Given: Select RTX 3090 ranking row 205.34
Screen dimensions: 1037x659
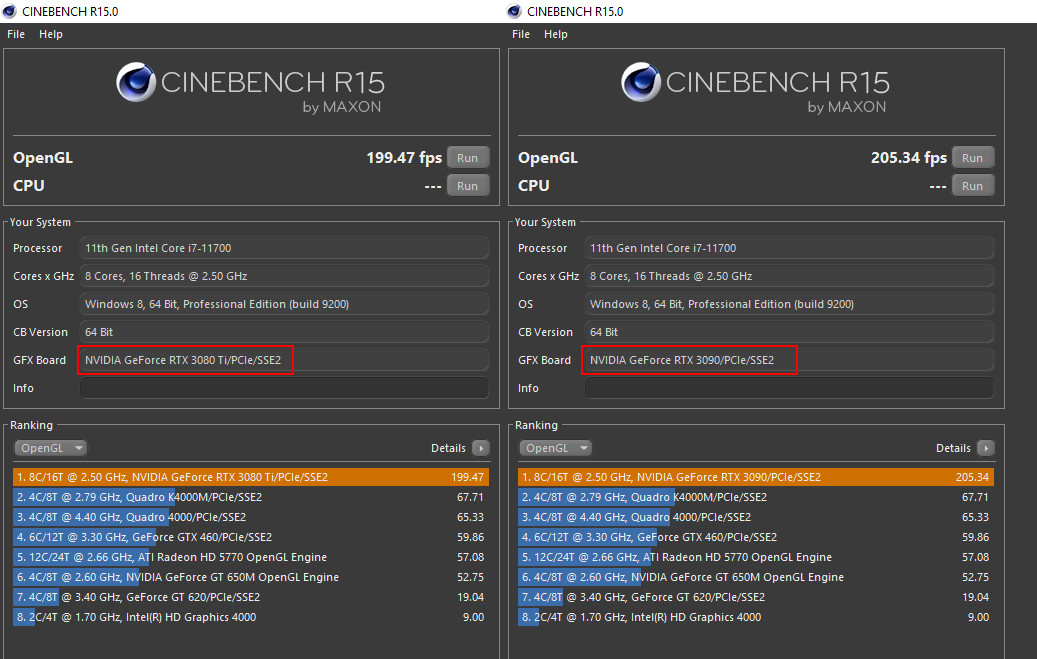Looking at the screenshot, I should (x=756, y=477).
